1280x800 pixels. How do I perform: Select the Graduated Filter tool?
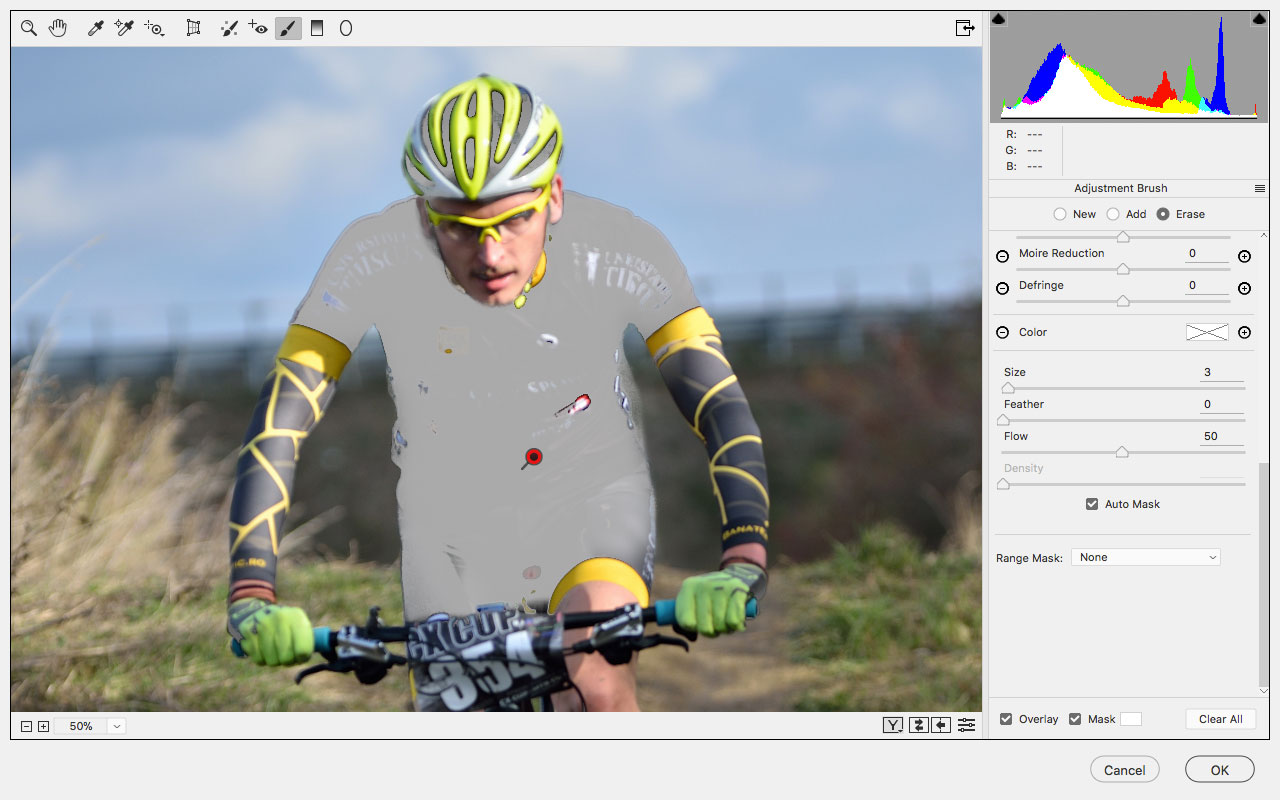[x=317, y=28]
